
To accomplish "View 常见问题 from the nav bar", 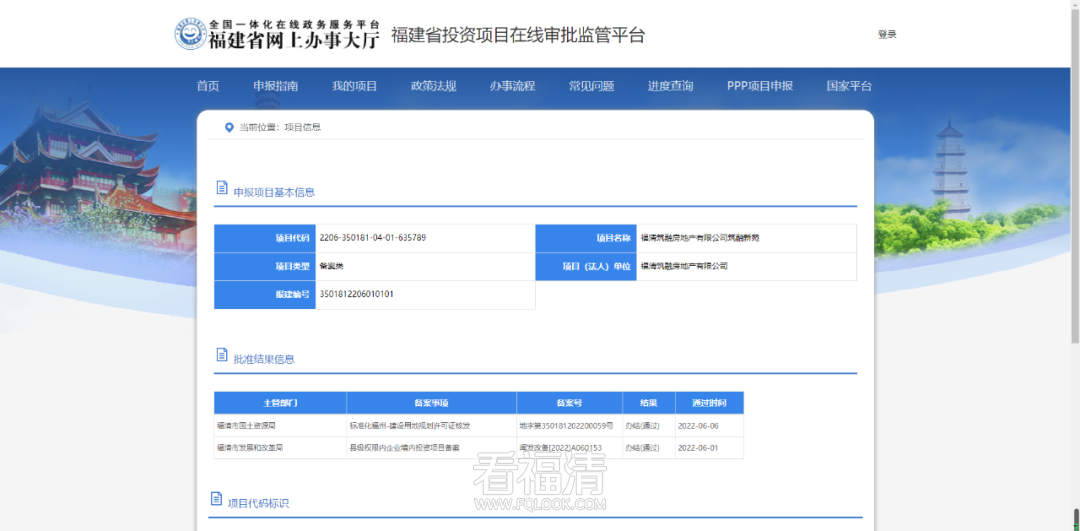I will pos(591,86).
